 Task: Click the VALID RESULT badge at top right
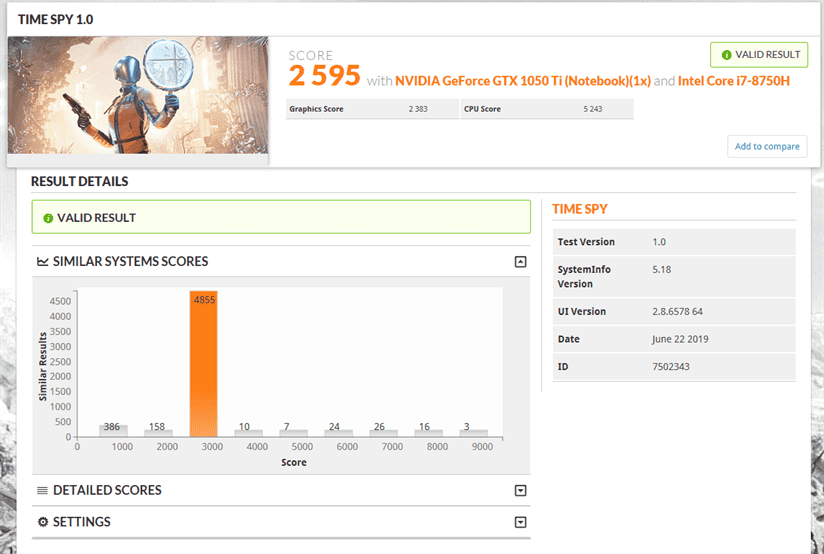coord(759,55)
